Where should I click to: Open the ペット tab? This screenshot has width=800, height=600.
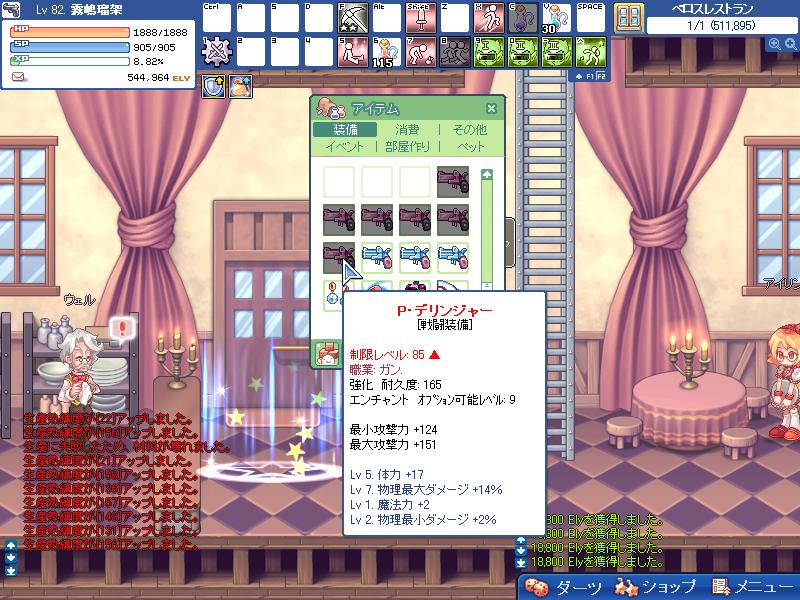coord(470,147)
